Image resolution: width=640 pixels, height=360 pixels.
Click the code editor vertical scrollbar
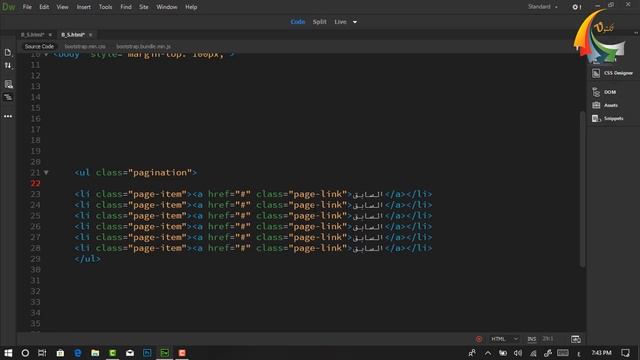pos(582,189)
